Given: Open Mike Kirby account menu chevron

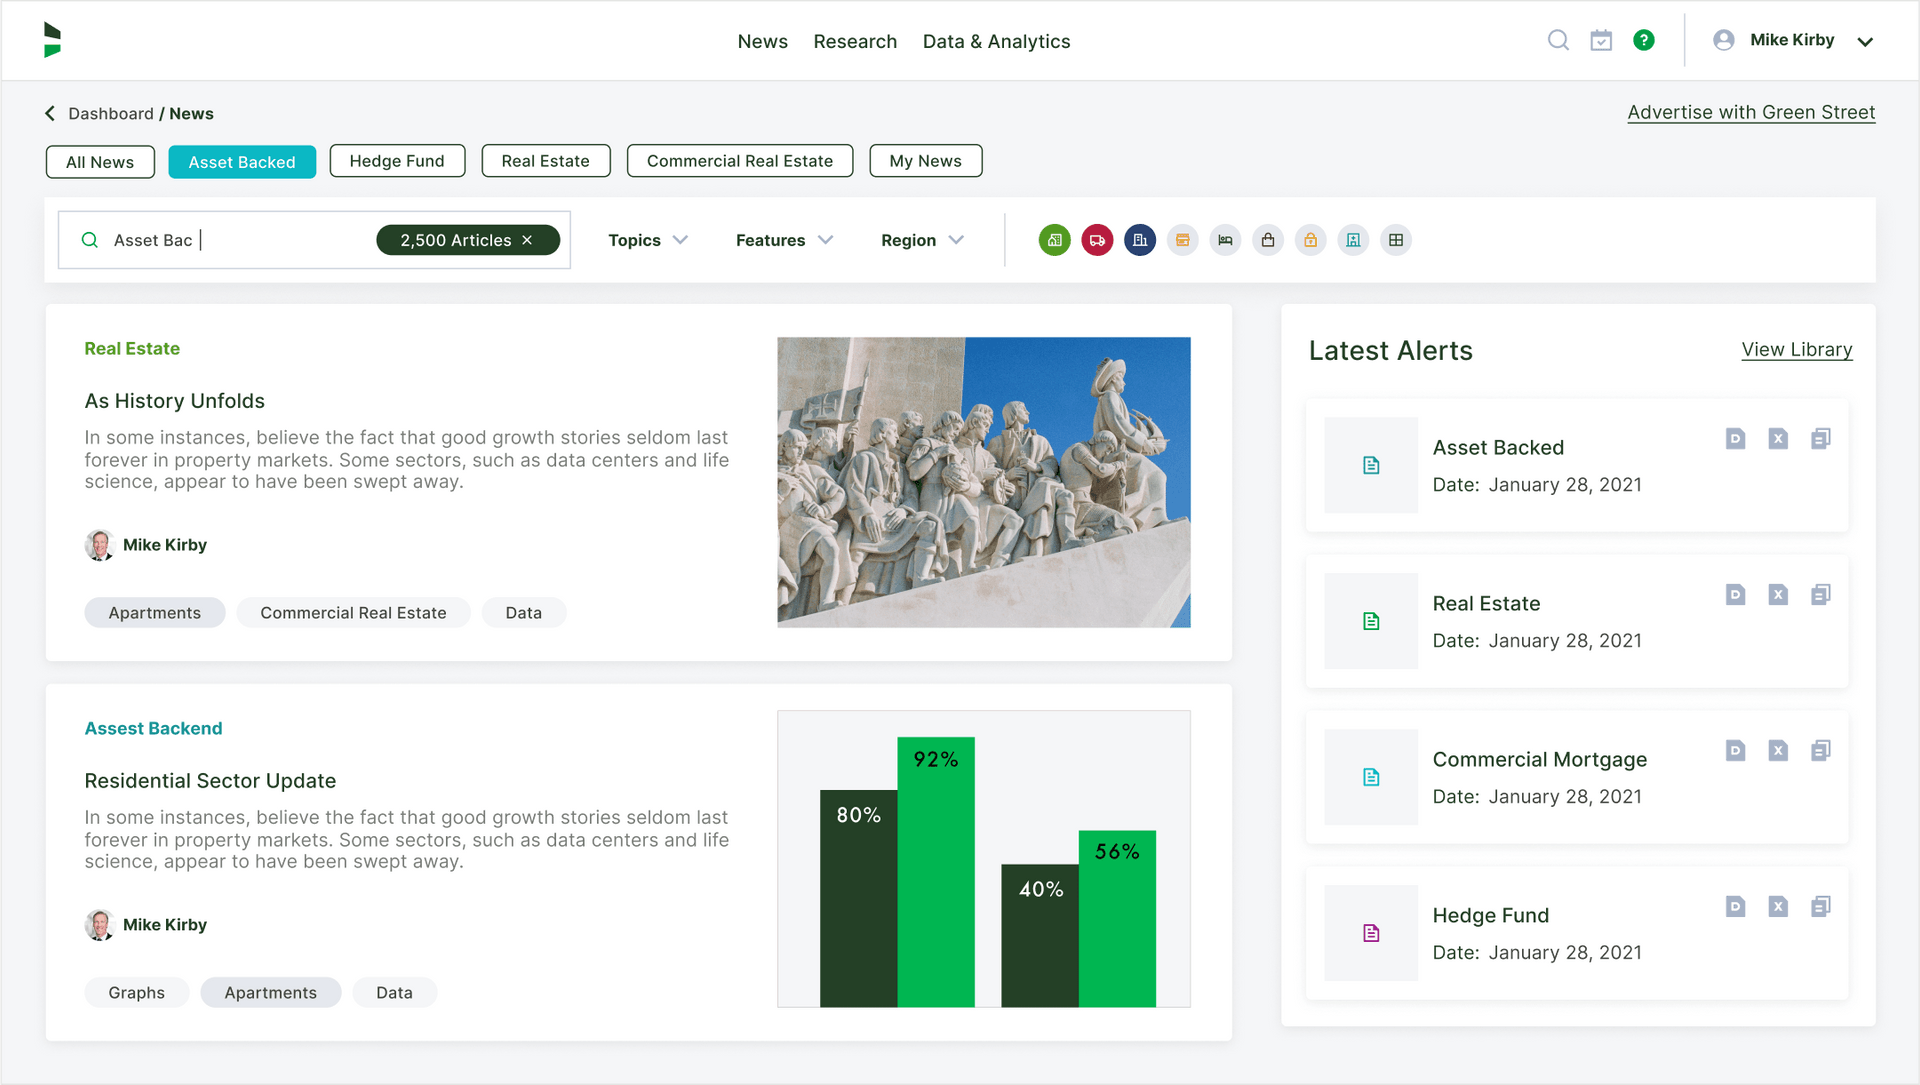Looking at the screenshot, I should 1865,41.
